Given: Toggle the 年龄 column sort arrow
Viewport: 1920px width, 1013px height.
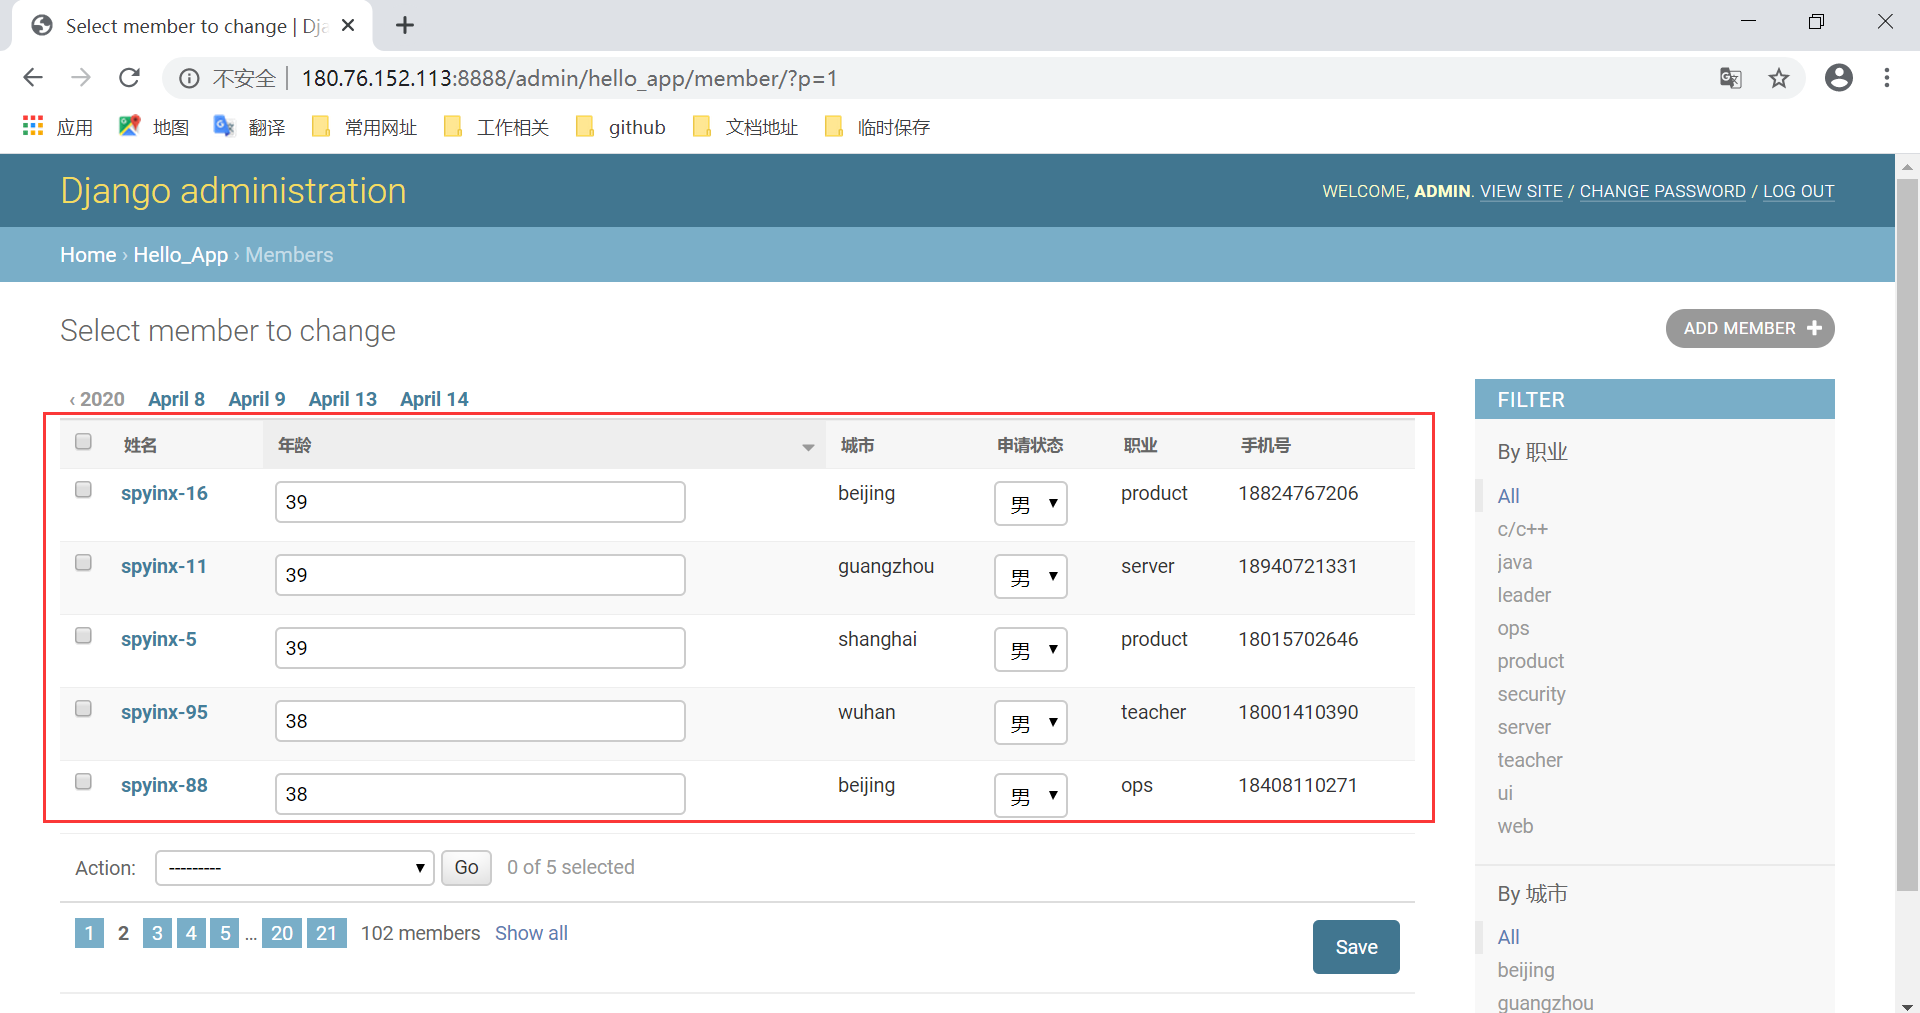Looking at the screenshot, I should 808,447.
